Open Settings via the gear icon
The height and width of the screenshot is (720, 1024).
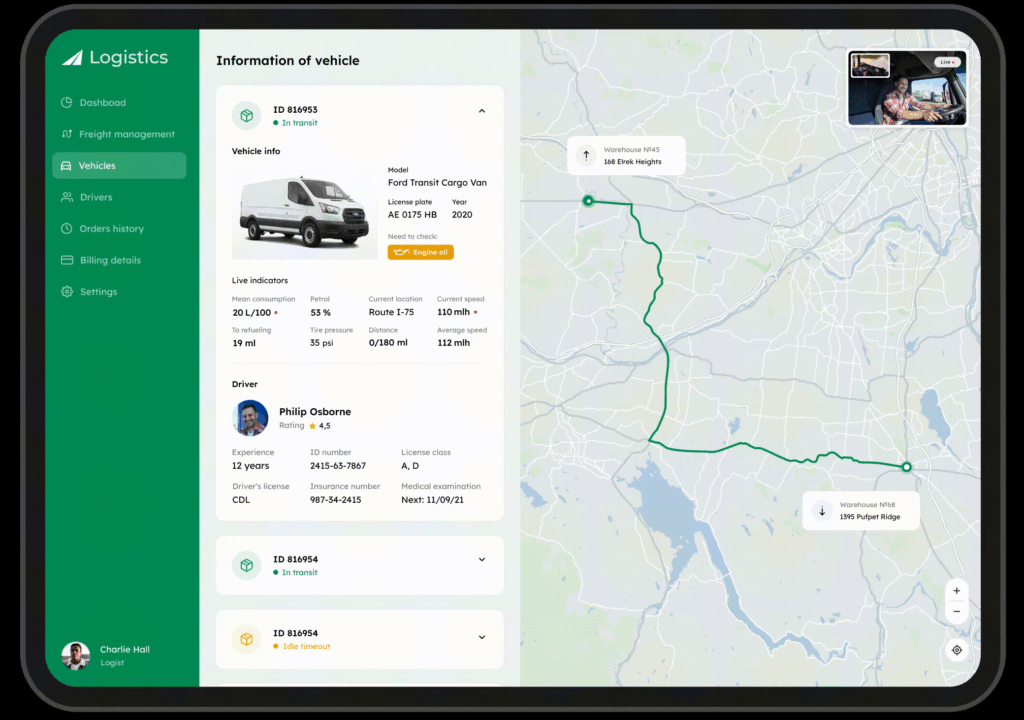[x=67, y=292]
